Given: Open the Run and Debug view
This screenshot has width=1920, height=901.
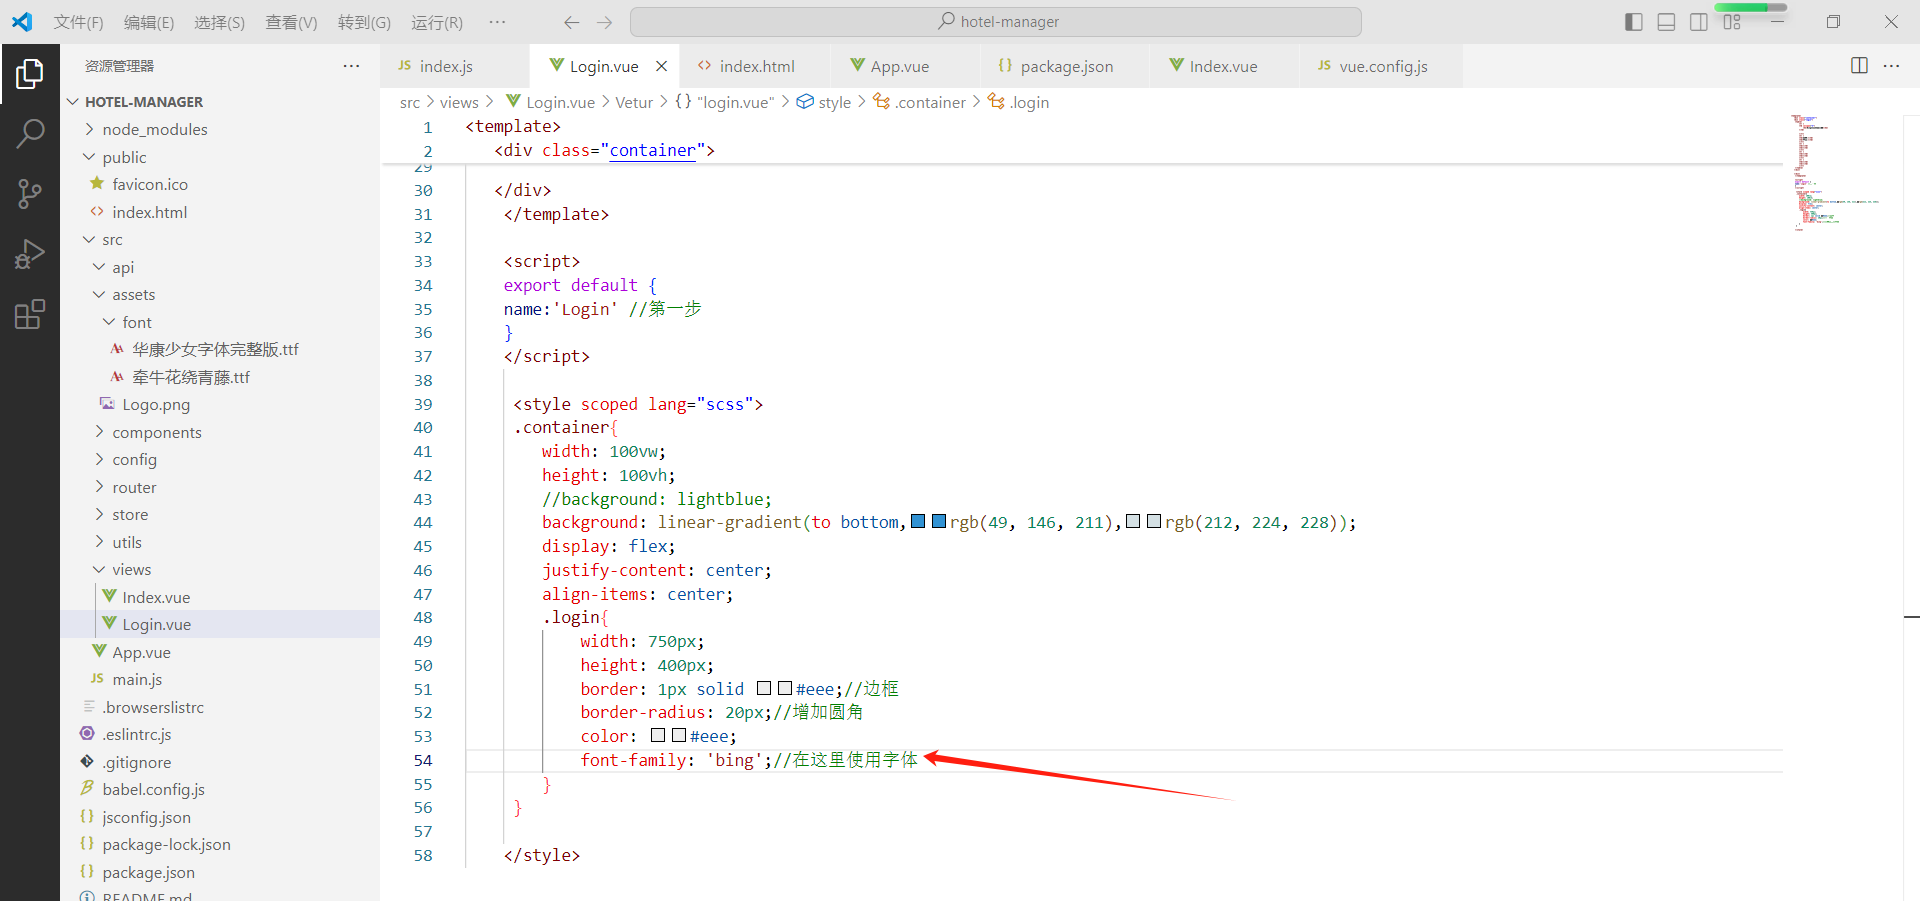Looking at the screenshot, I should click(x=30, y=254).
